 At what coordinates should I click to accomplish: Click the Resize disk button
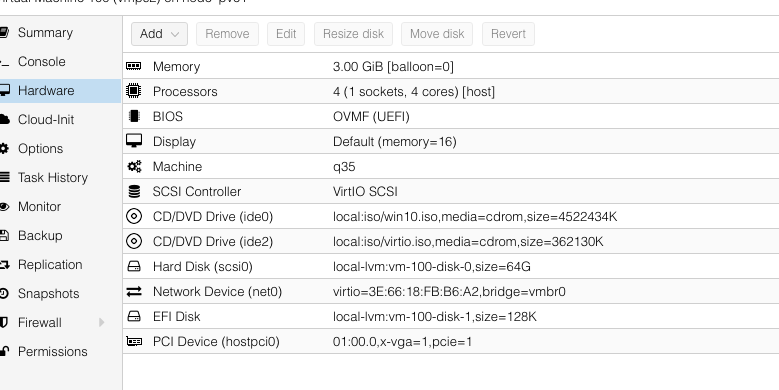pos(353,34)
